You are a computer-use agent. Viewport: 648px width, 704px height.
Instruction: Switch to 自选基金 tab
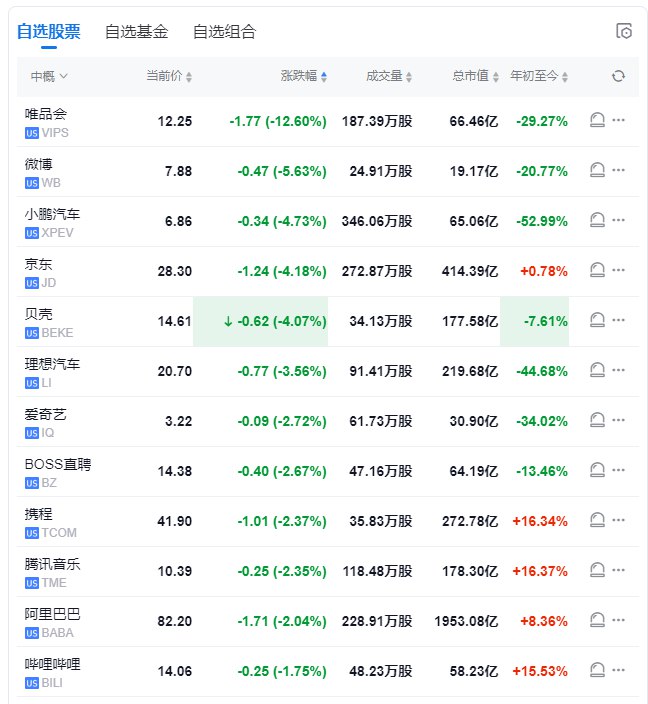tap(137, 32)
